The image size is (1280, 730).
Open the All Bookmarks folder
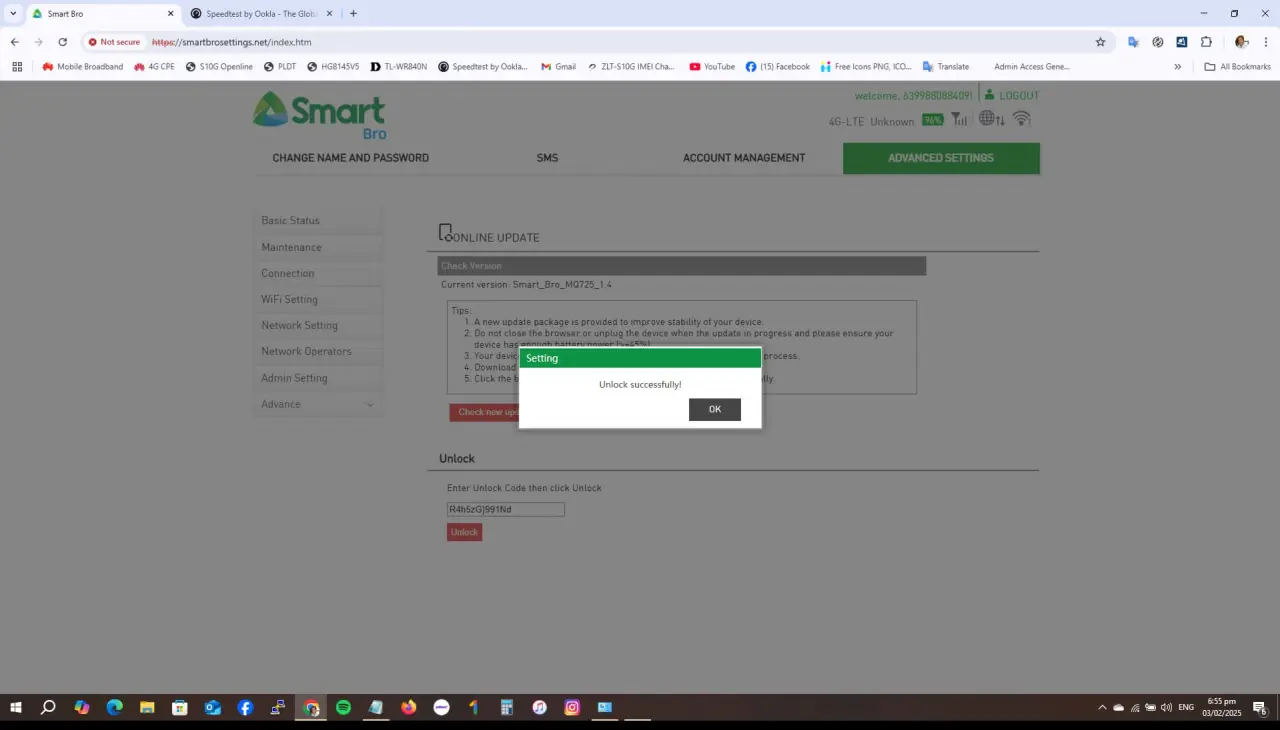point(1238,67)
